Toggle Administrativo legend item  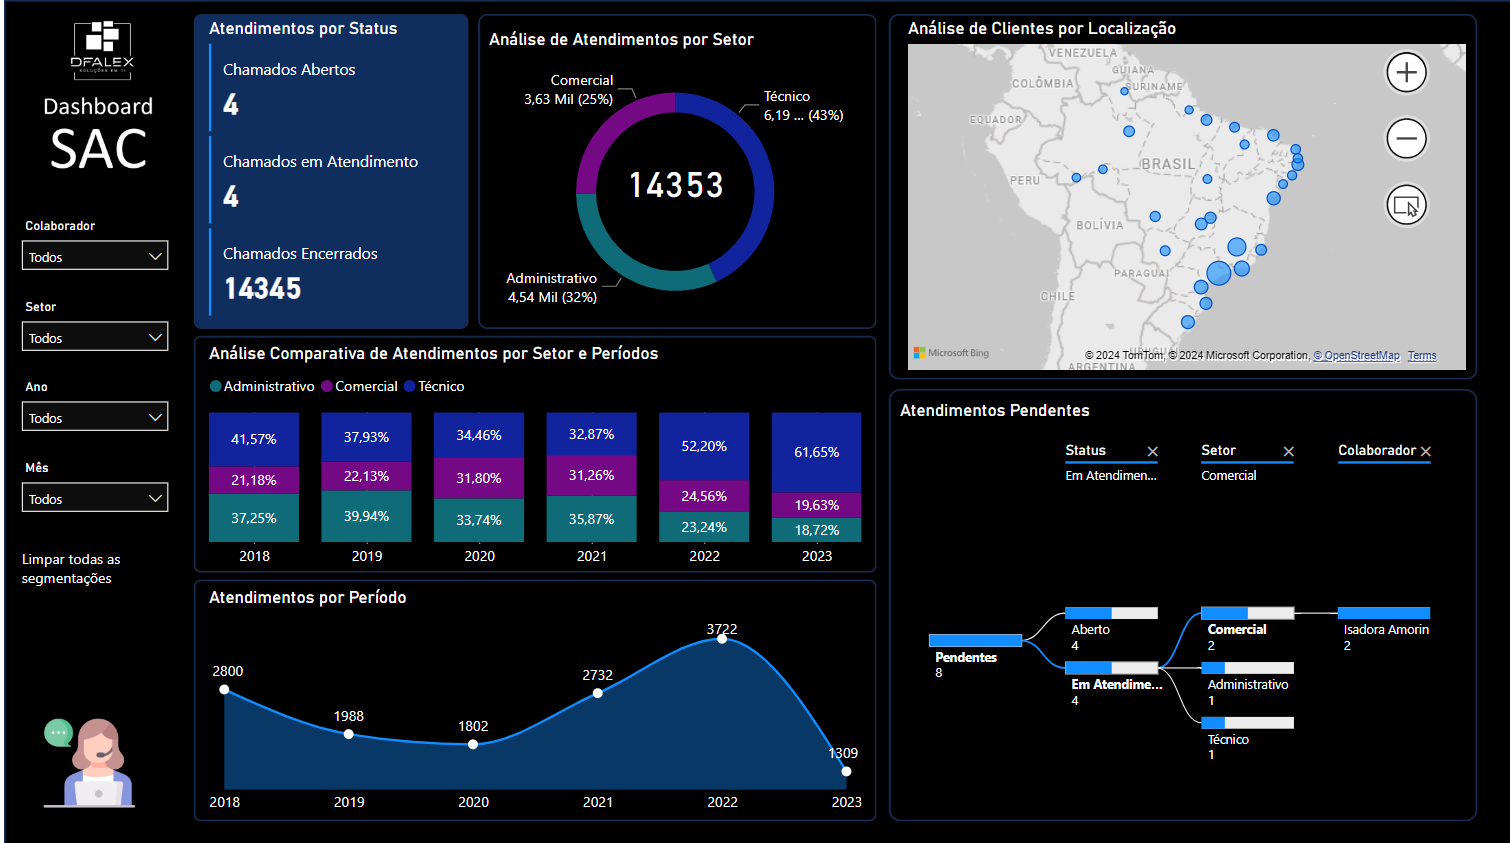click(x=262, y=386)
